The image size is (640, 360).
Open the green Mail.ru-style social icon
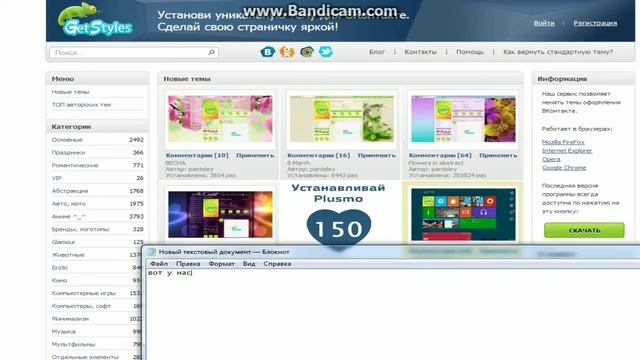(307, 52)
